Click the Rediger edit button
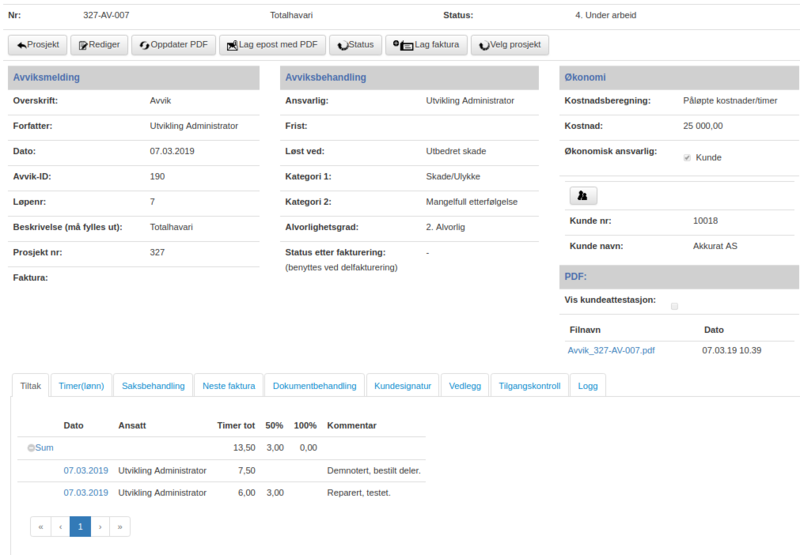Image resolution: width=800 pixels, height=555 pixels. [x=99, y=45]
